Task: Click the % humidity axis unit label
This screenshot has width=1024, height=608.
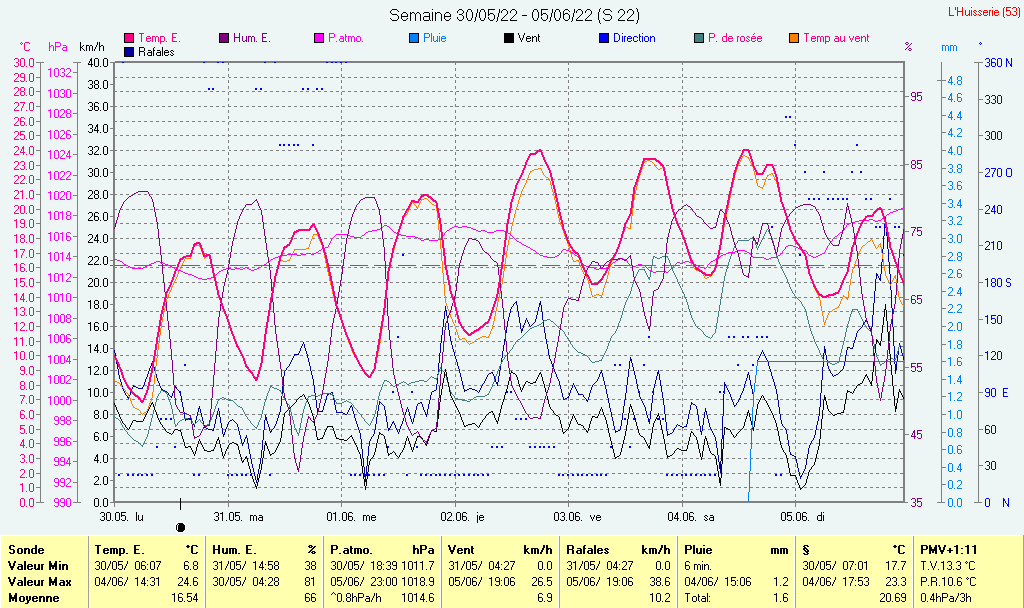Action: click(x=908, y=47)
